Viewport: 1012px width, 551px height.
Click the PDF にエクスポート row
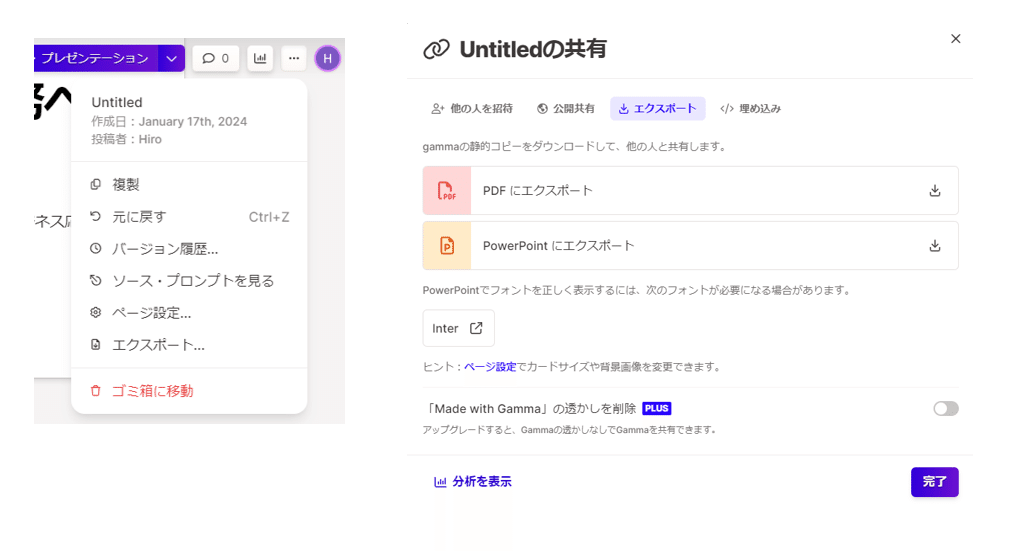(x=691, y=190)
